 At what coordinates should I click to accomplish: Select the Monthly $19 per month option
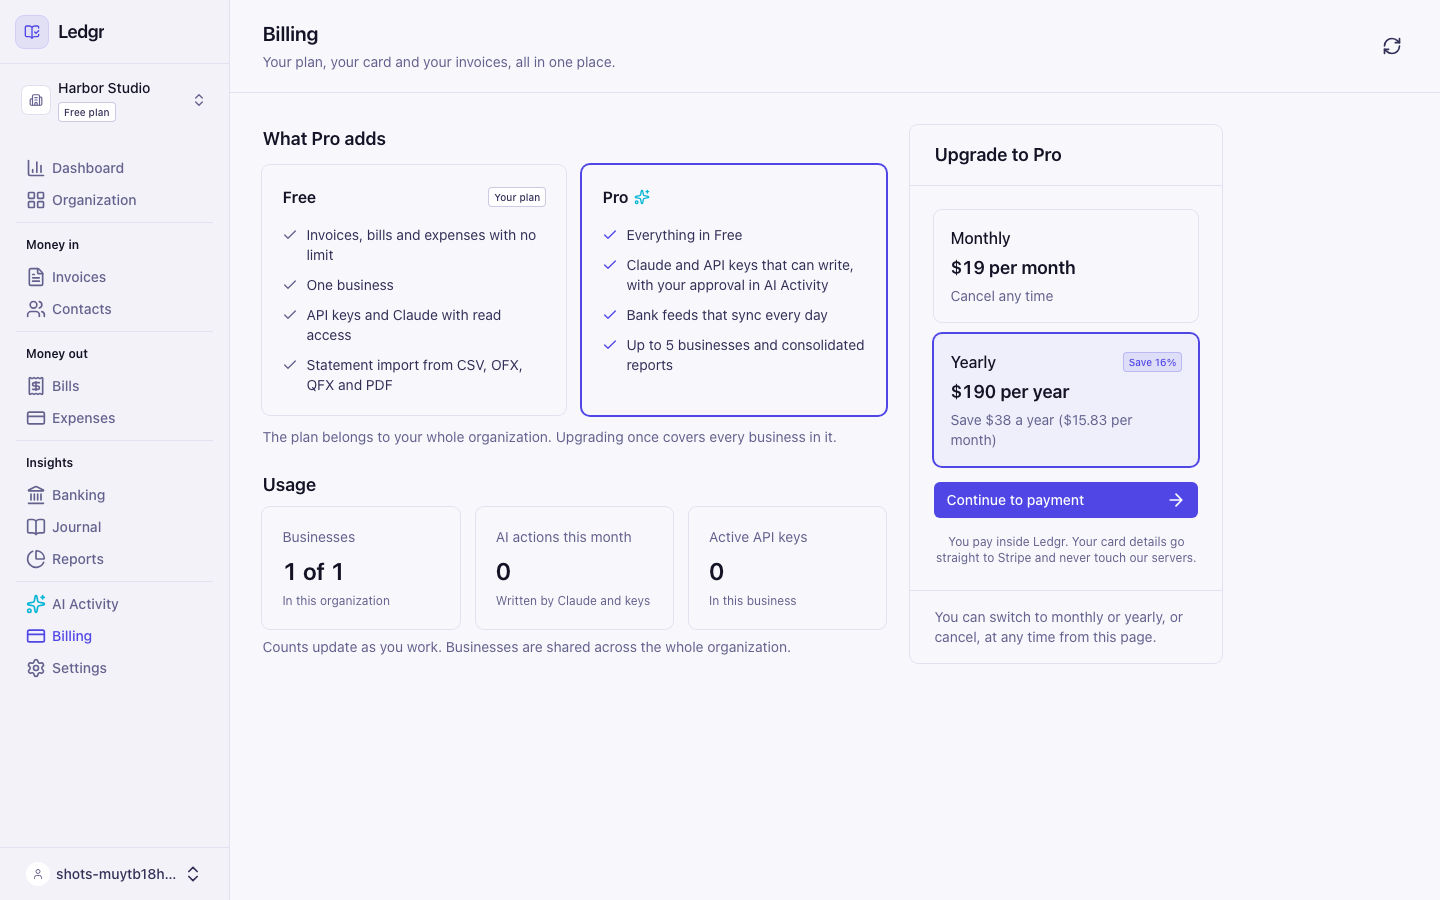[x=1066, y=266]
